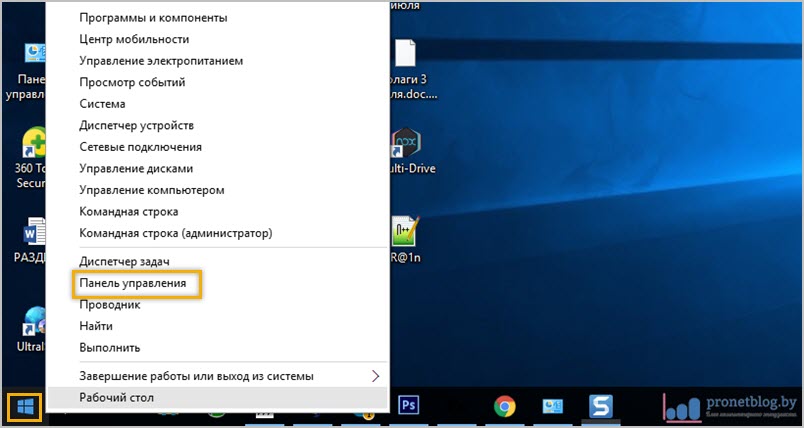Screen dimensions: 804x428
Task: Click the Windows Start button
Action: (24, 406)
